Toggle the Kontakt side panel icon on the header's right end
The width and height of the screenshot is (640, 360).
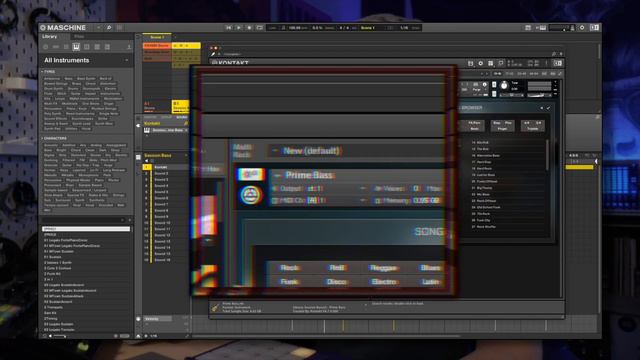[558, 63]
